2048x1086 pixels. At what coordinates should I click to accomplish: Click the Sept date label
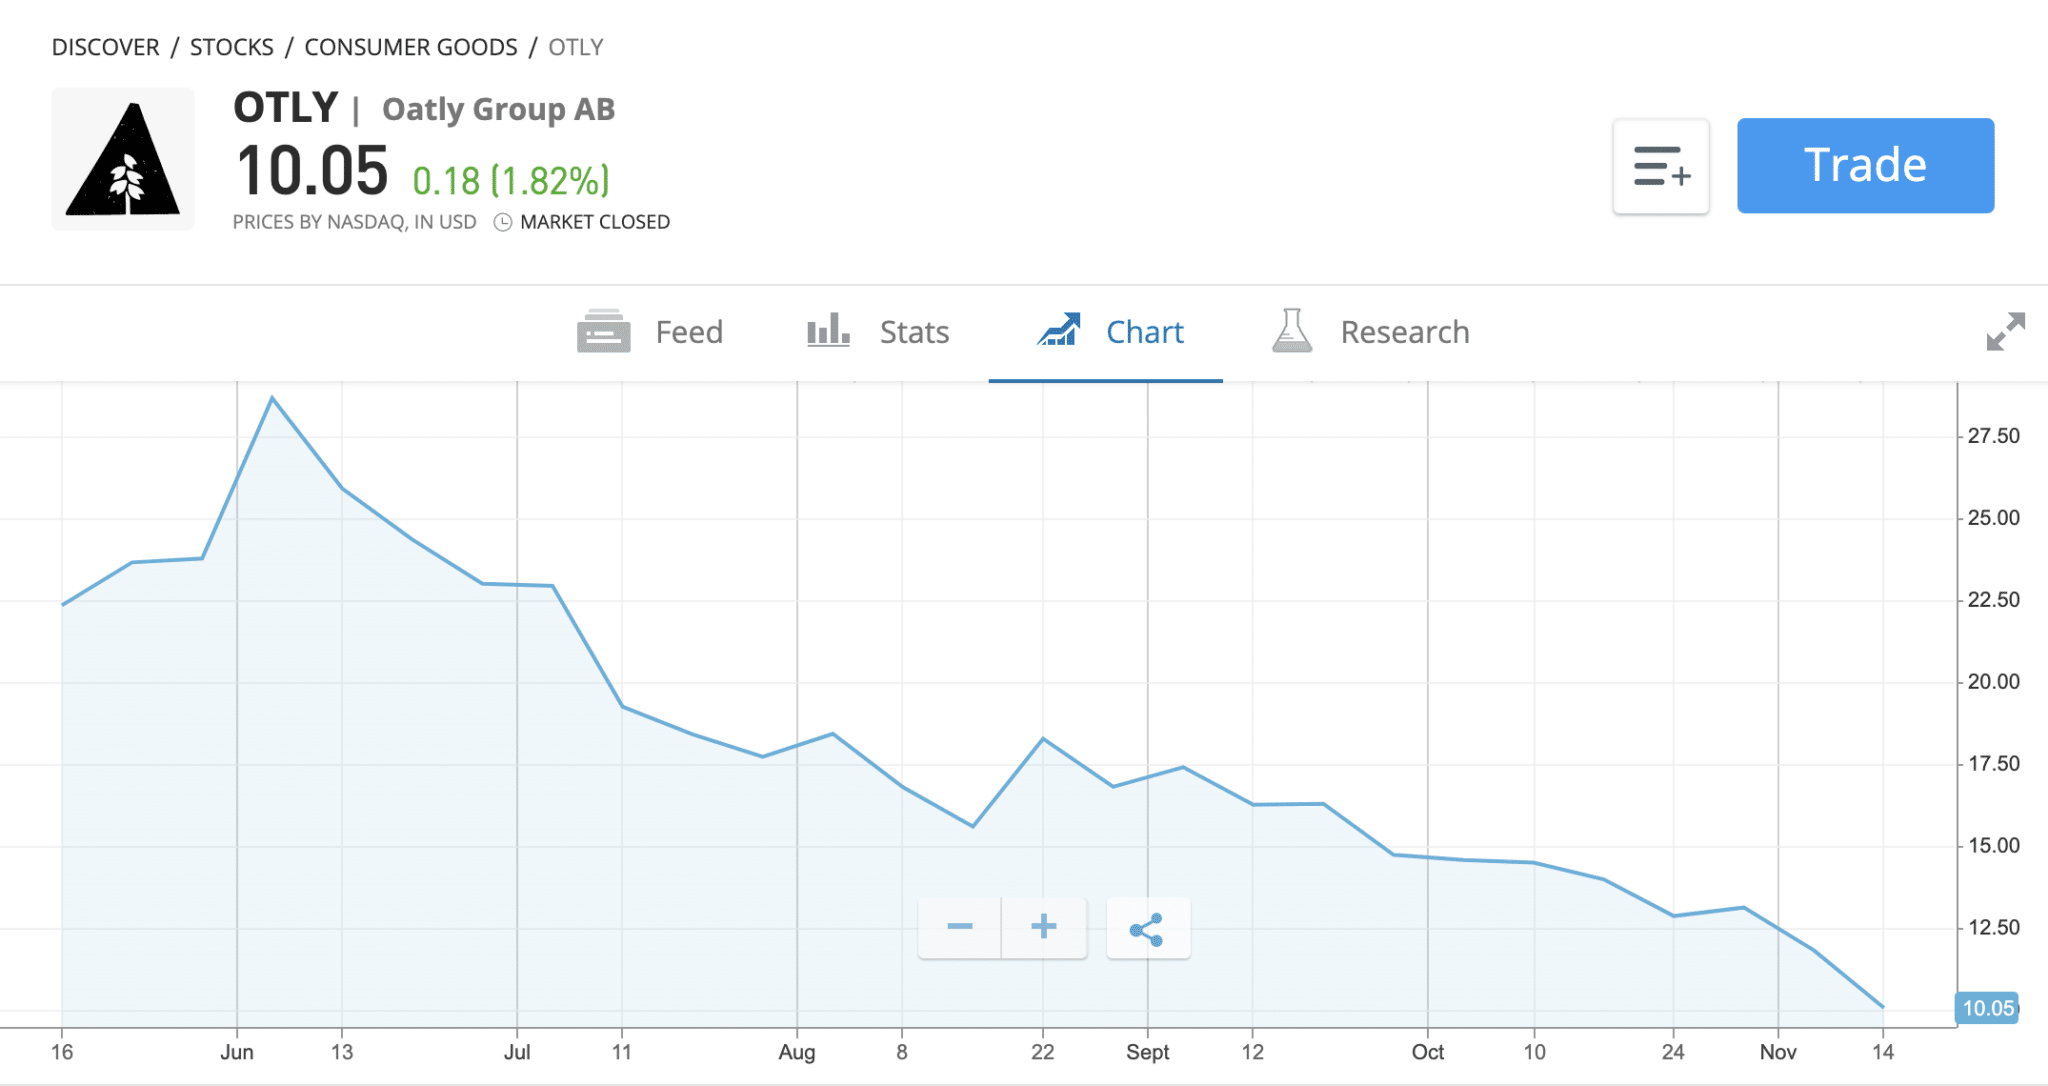[x=1147, y=1052]
